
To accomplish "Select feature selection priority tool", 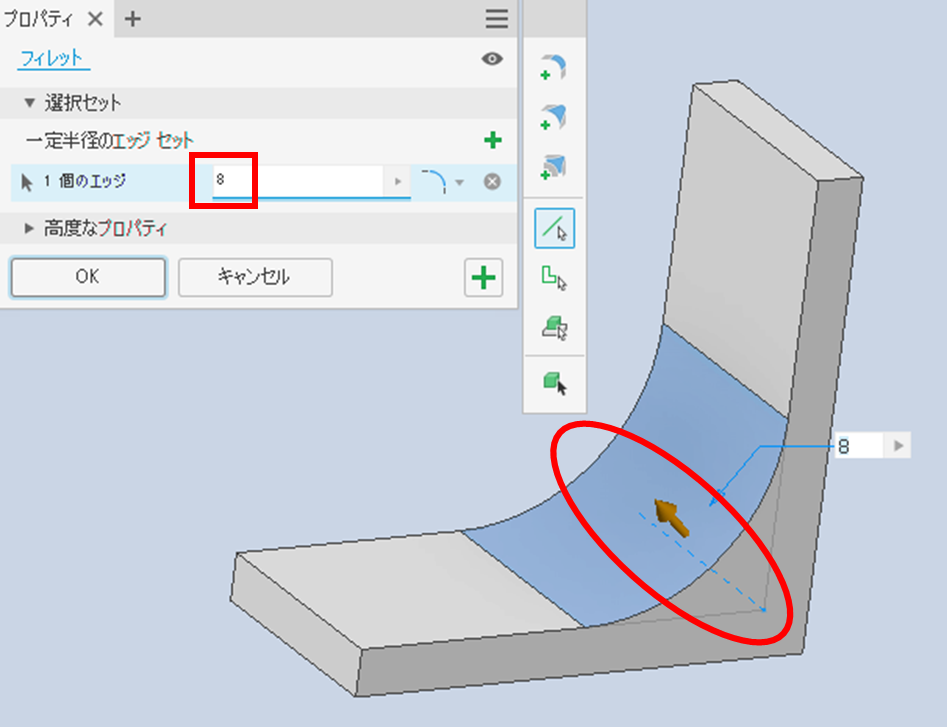I will 554,327.
